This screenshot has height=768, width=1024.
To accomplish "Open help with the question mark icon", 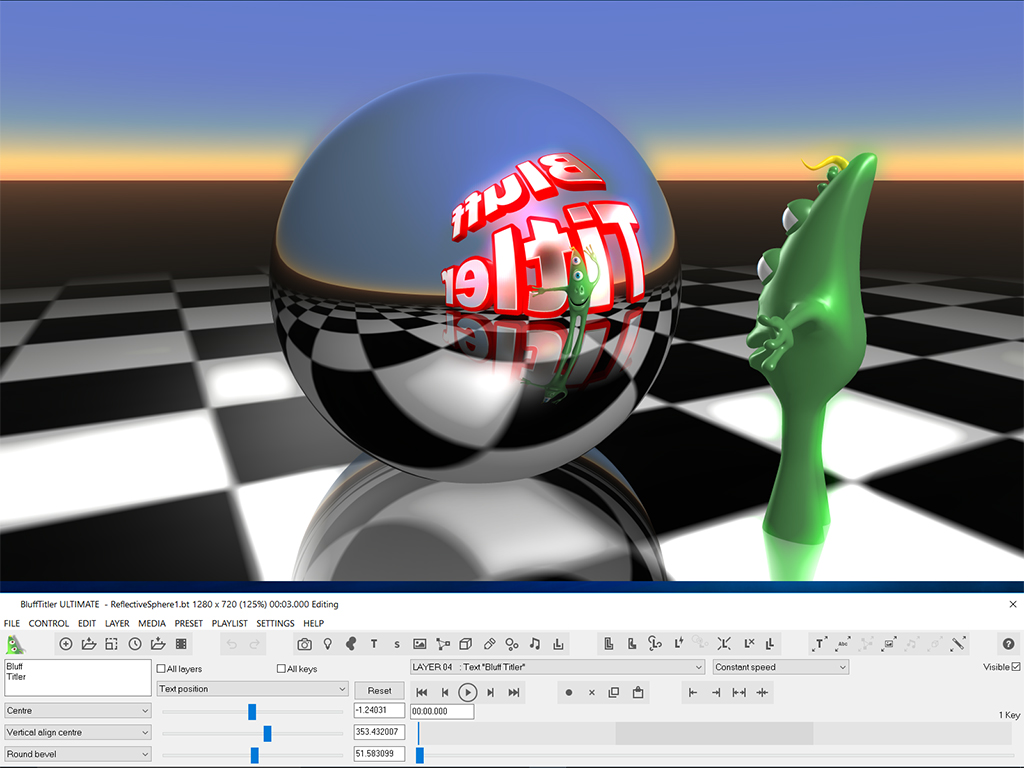I will click(x=1008, y=644).
